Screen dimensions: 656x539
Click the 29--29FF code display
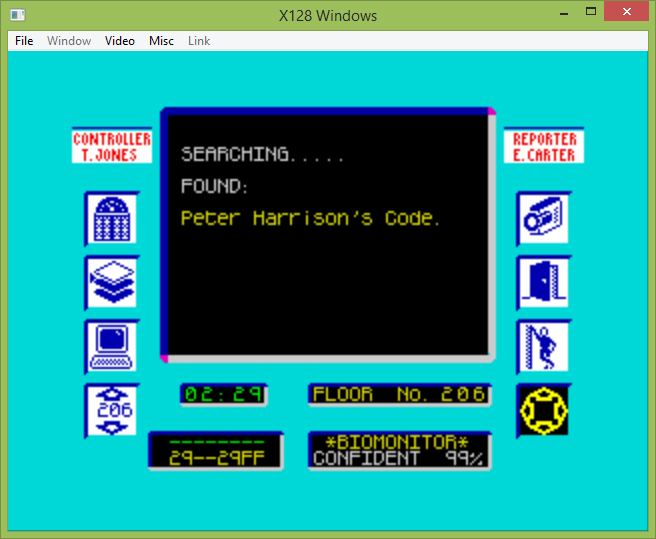point(215,450)
